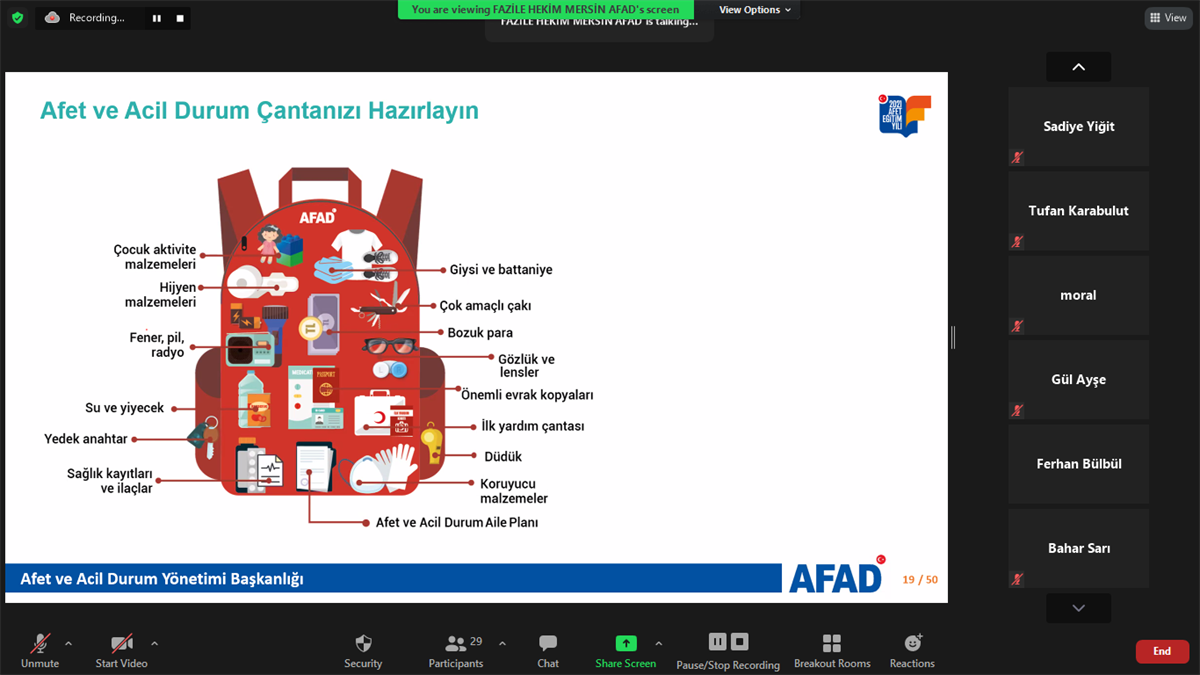This screenshot has width=1200, height=675.
Task: Stop recording beside the Recording... indicator
Action: tap(180, 18)
